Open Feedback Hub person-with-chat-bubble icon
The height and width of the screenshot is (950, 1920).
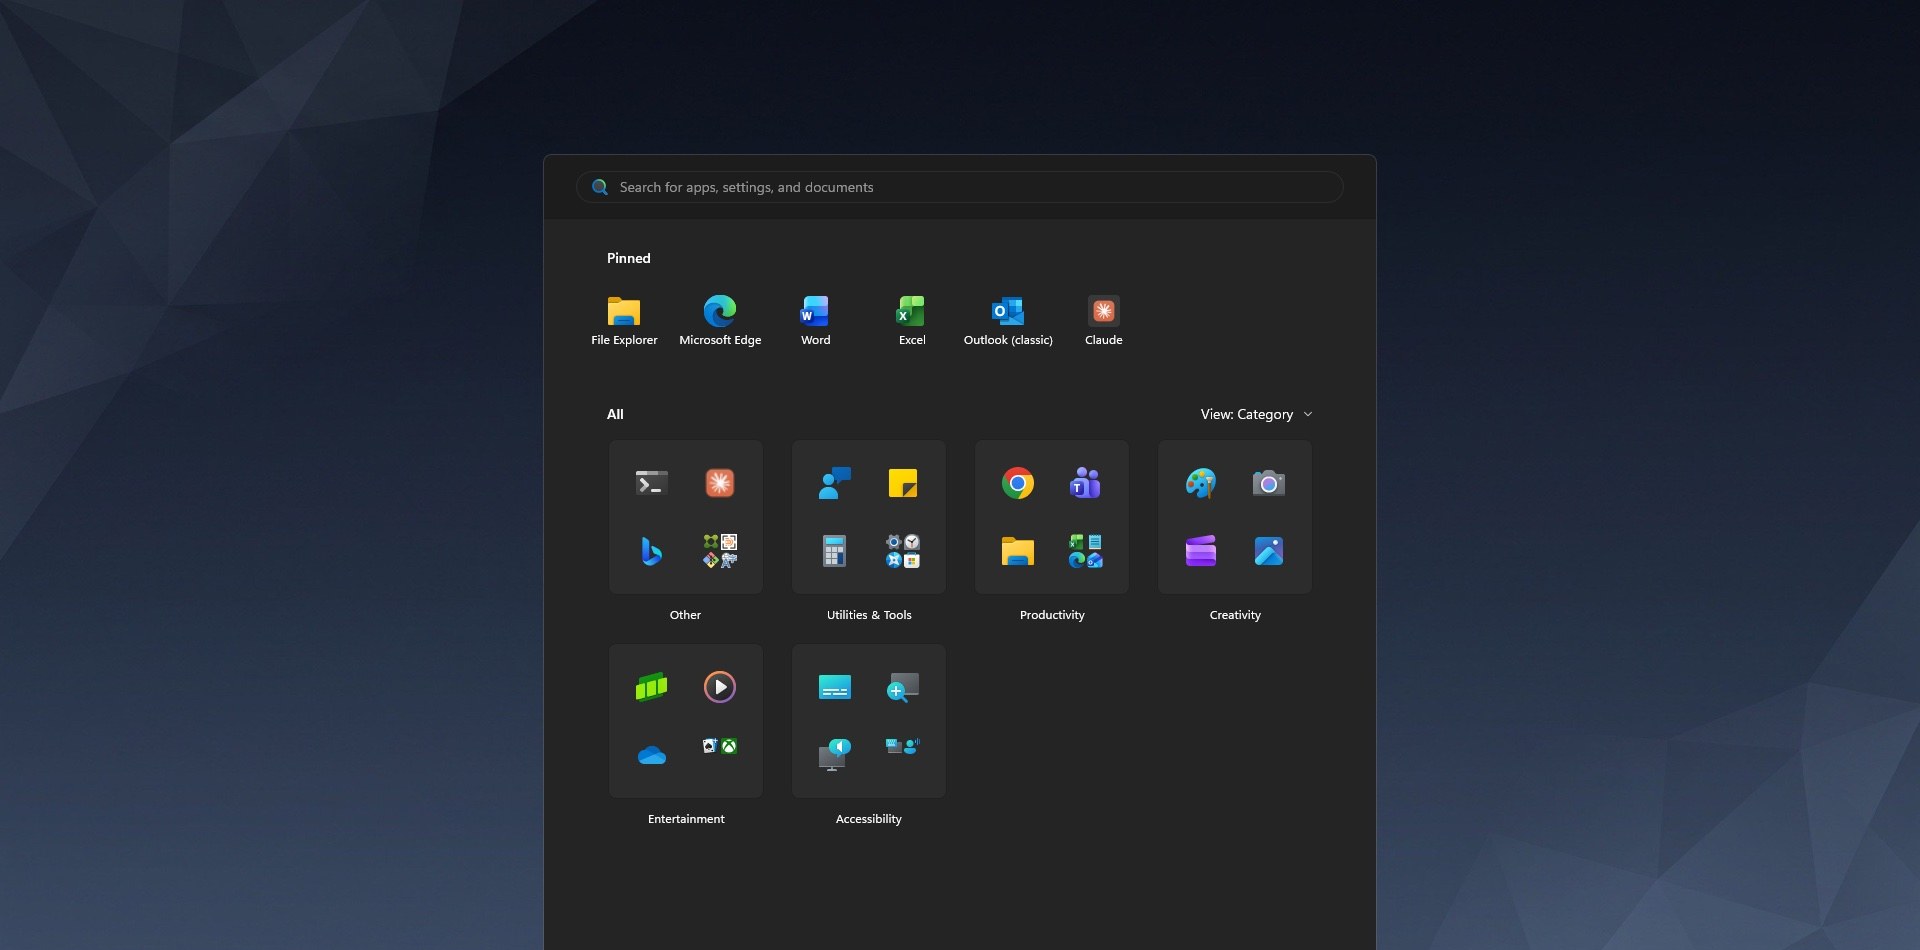(834, 484)
